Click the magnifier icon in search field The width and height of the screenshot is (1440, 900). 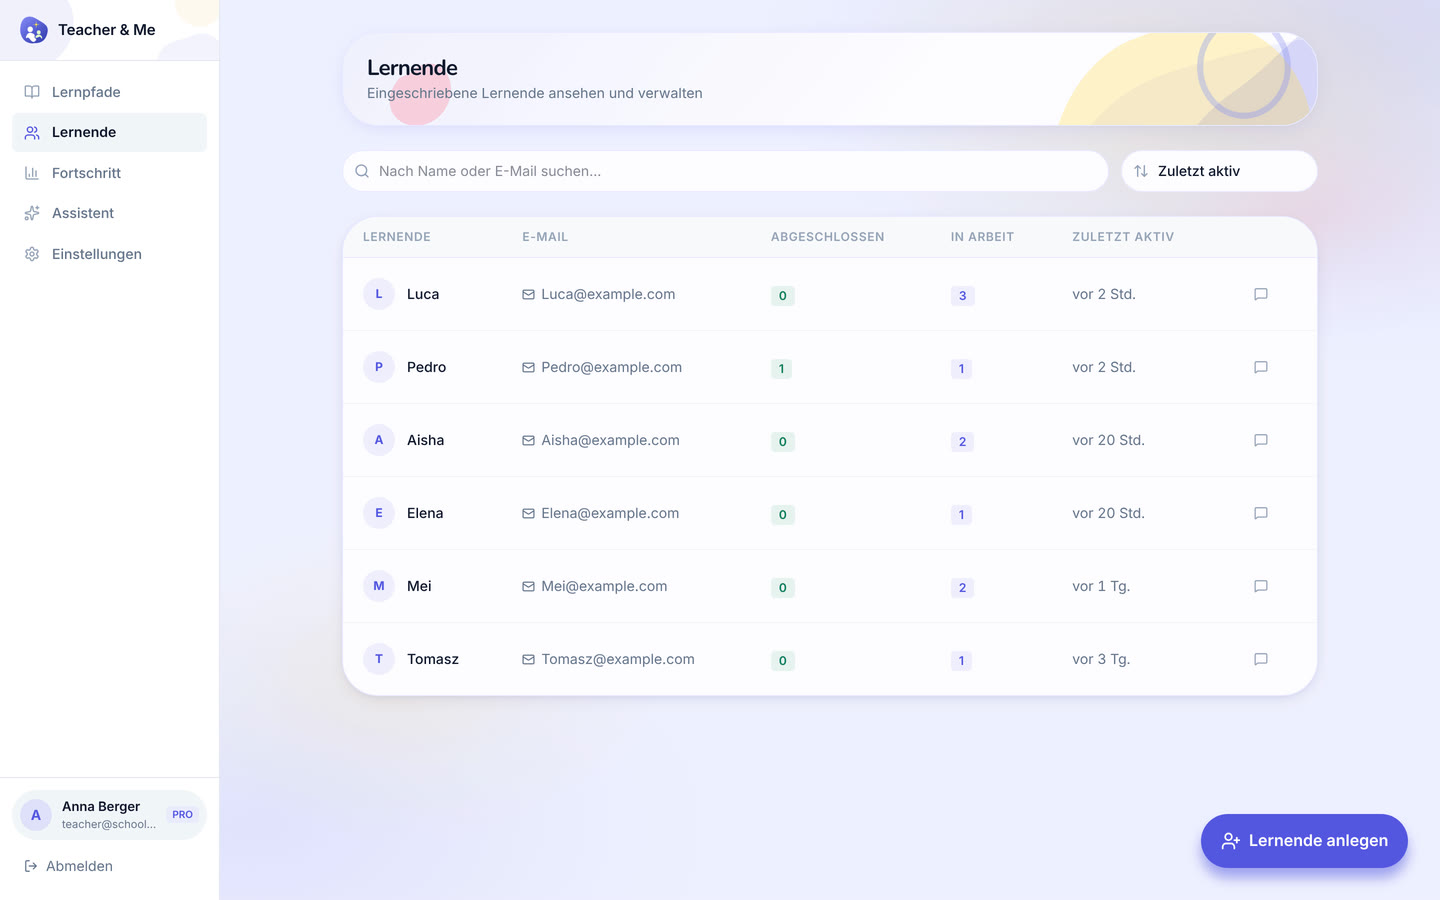click(362, 171)
